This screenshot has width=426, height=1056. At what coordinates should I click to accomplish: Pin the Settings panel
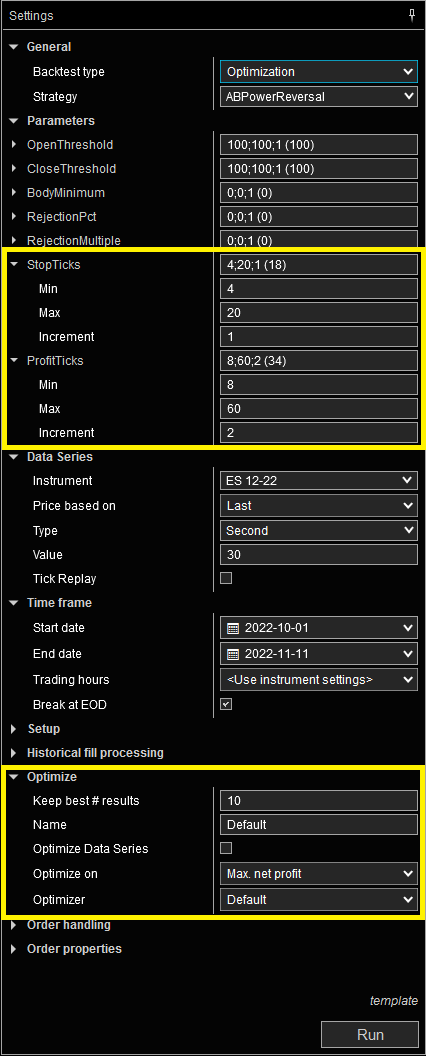[412, 15]
